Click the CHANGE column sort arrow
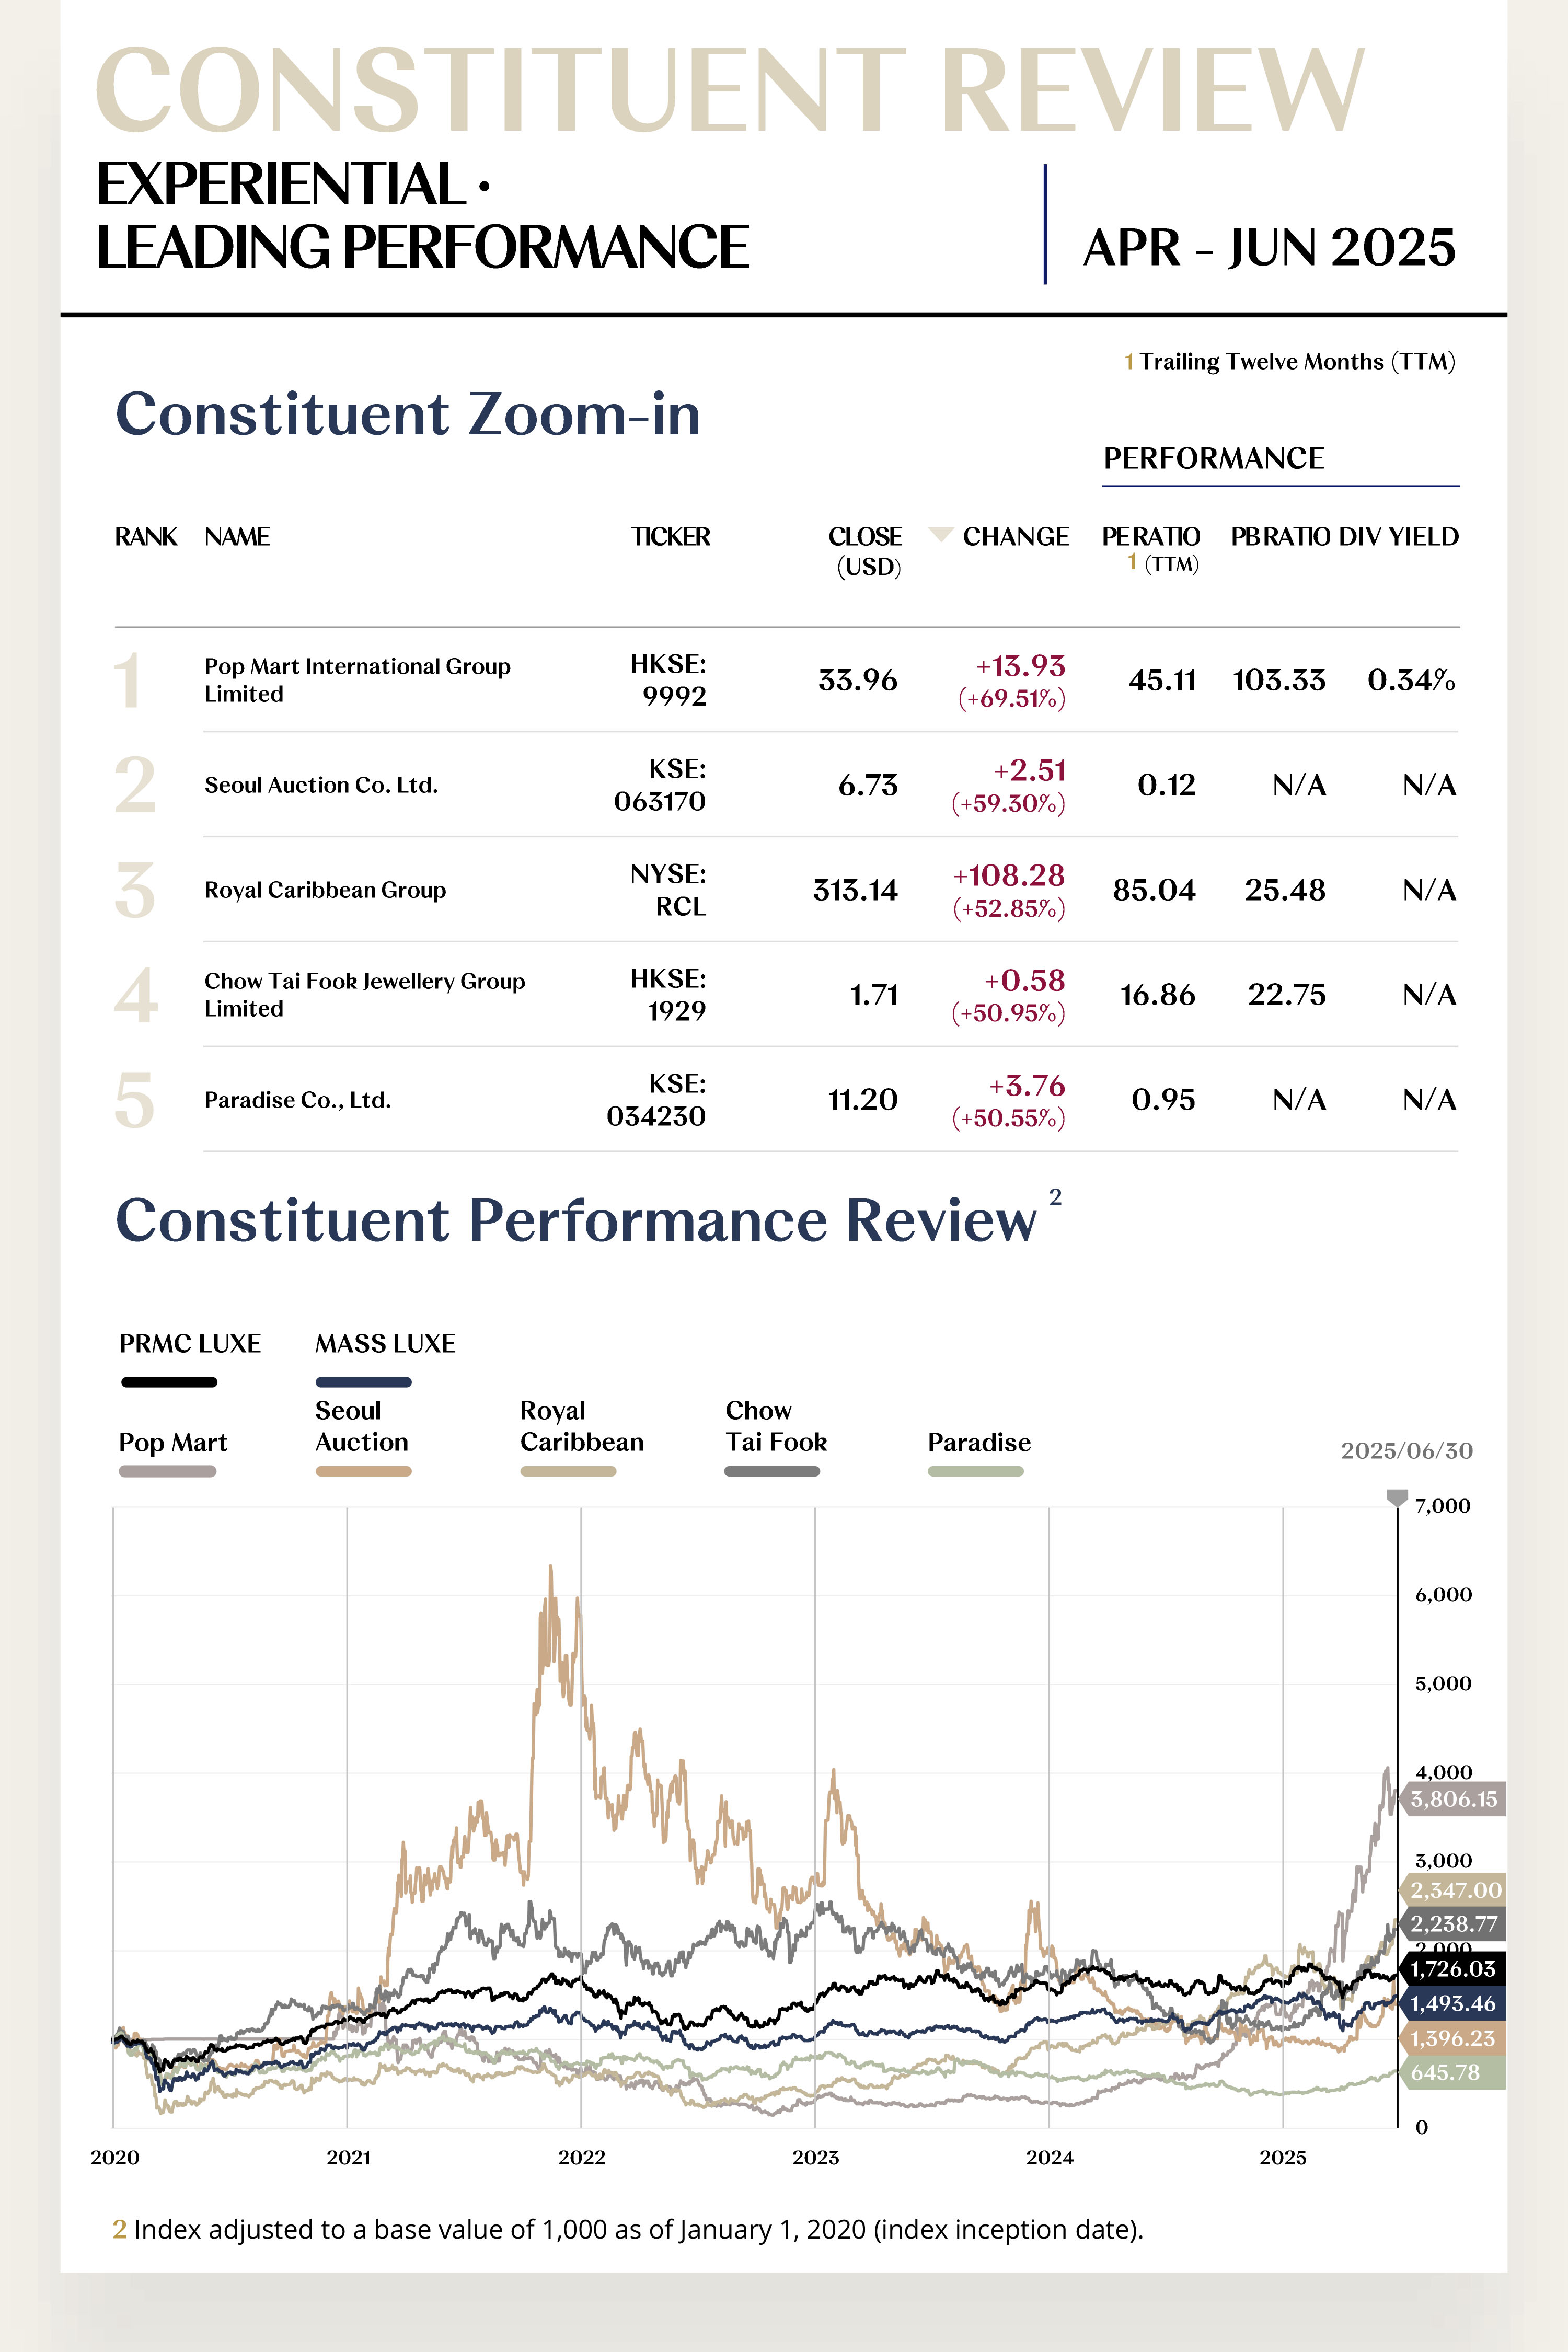 940,534
